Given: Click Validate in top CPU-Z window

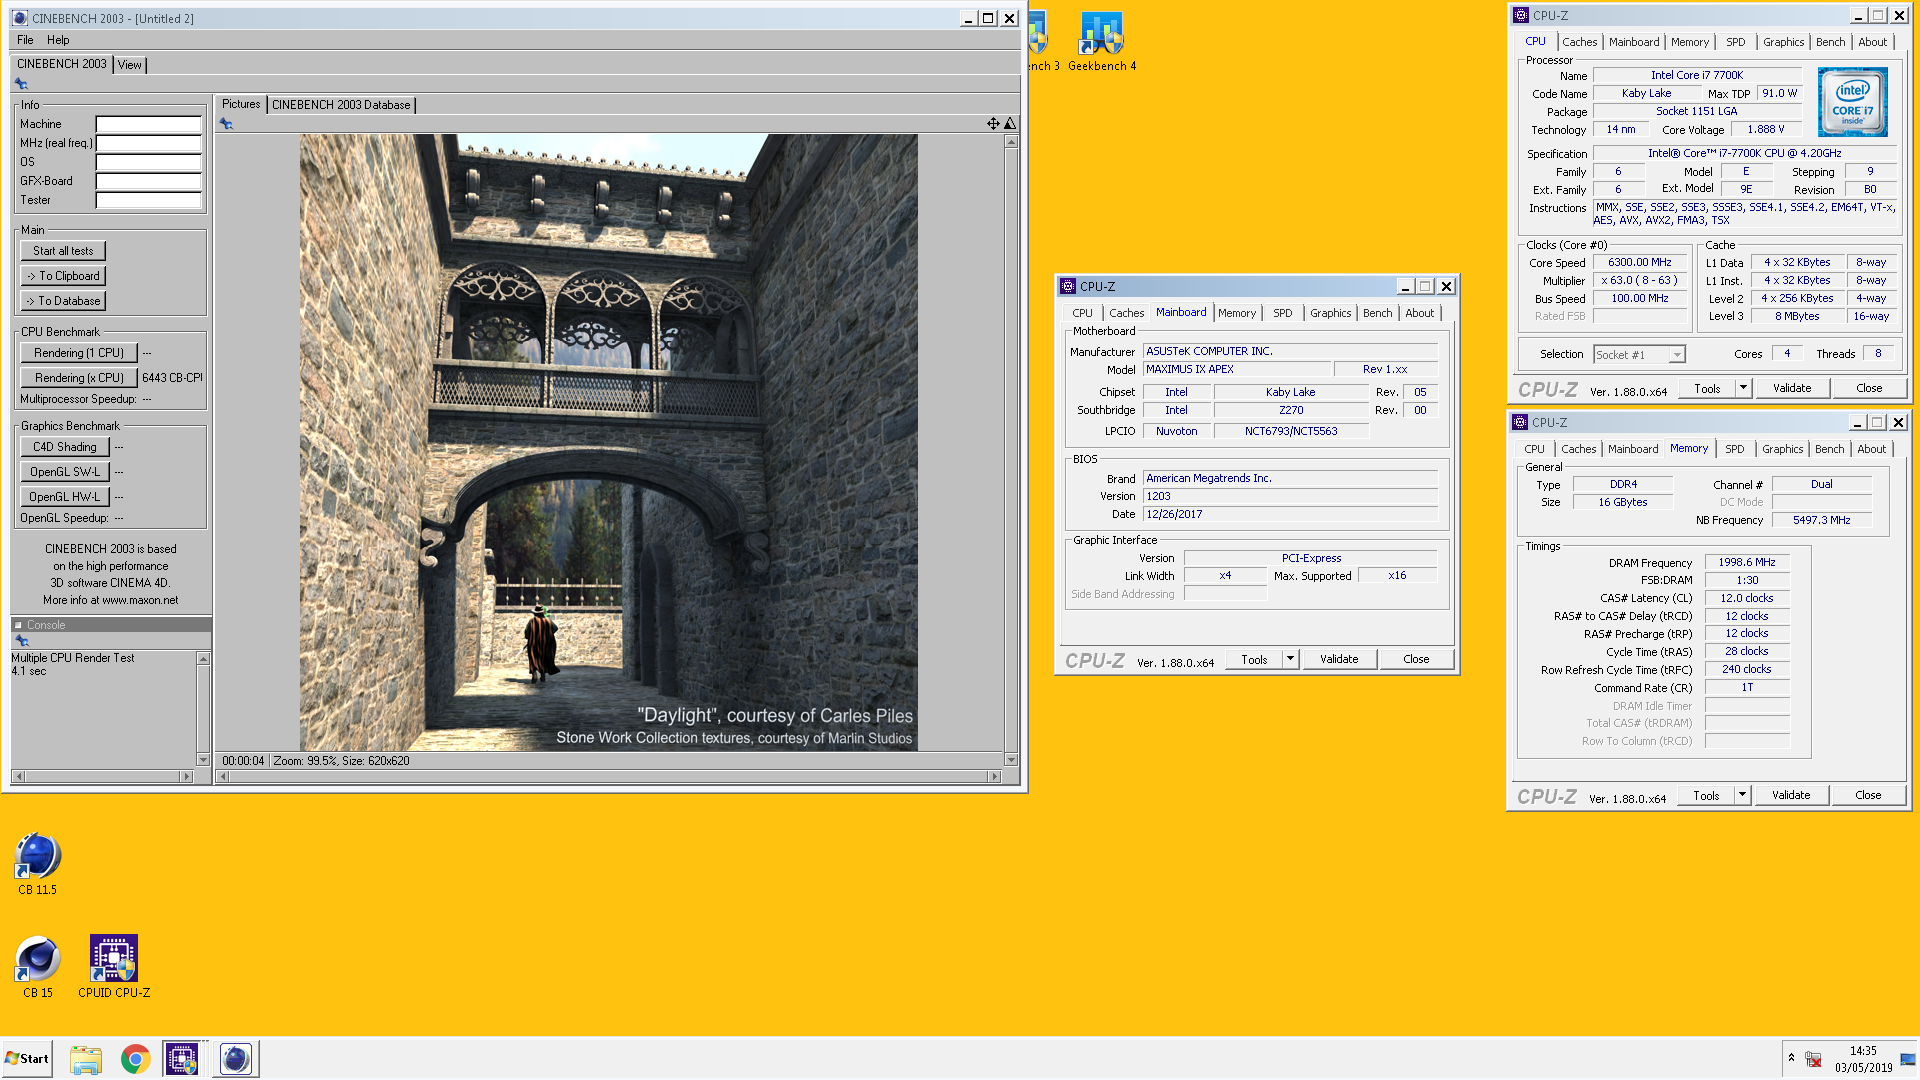Looking at the screenshot, I should click(1792, 388).
